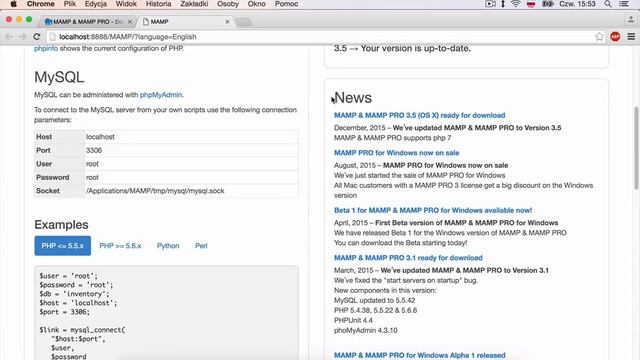This screenshot has height=360, width=640.
Task: Click the Wi-Fi status icon
Action: click(x=516, y=4)
